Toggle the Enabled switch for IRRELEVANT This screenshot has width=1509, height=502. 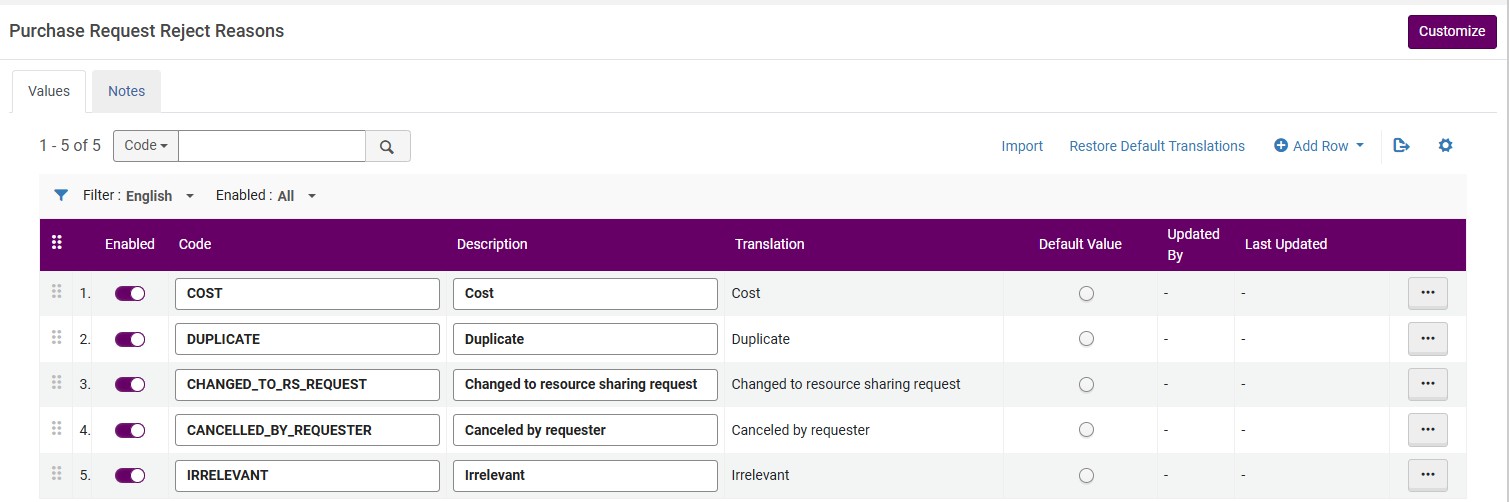click(x=130, y=476)
